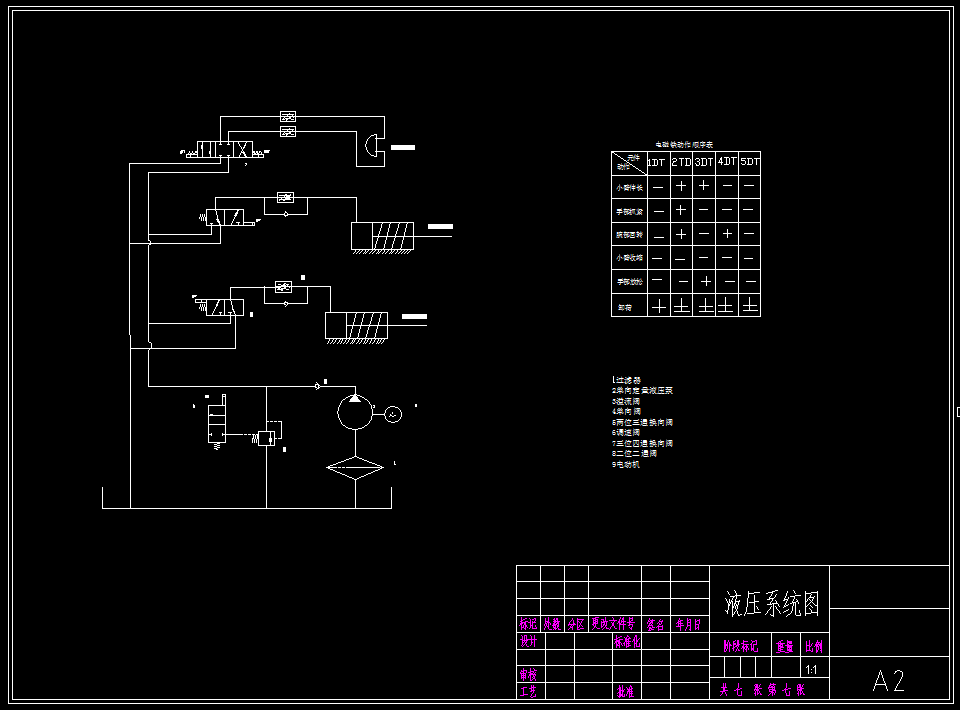960x710 pixels.
Task: Select legend entry 6调速阀
Action: 626,433
